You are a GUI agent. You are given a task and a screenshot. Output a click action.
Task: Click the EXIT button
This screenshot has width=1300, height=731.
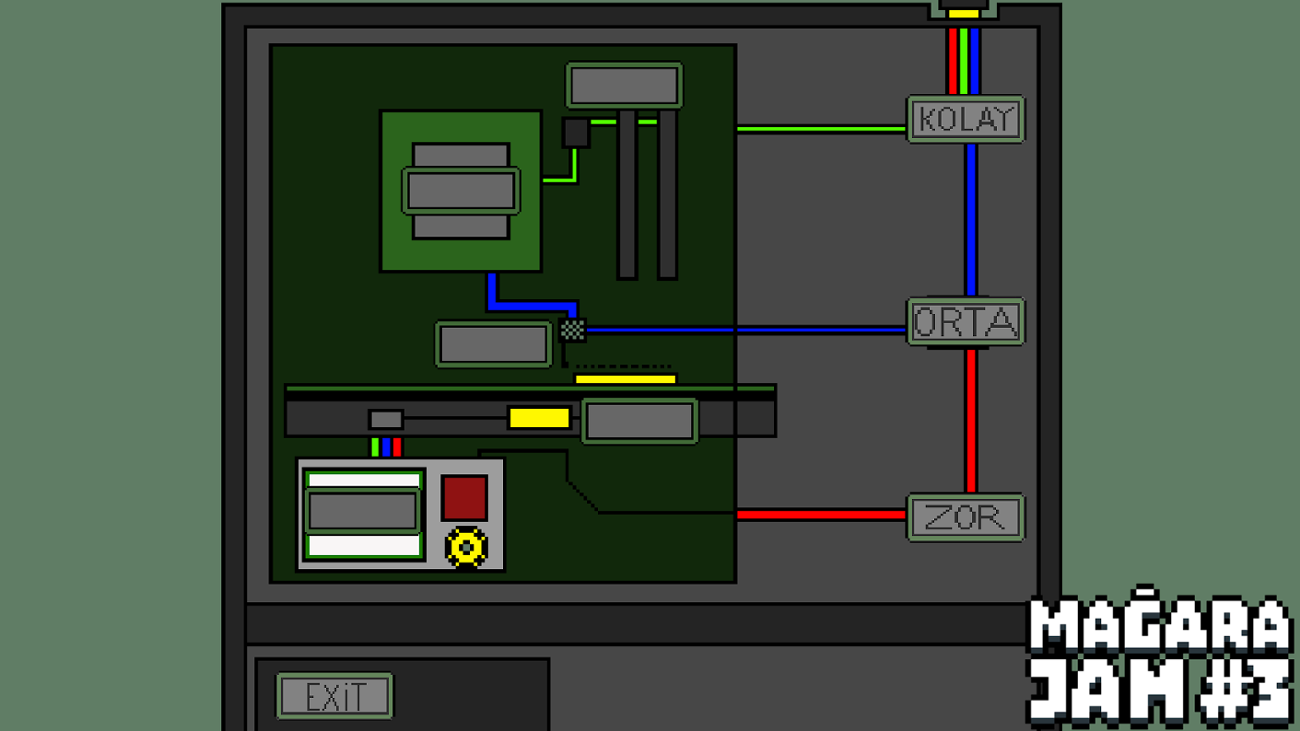pos(335,696)
